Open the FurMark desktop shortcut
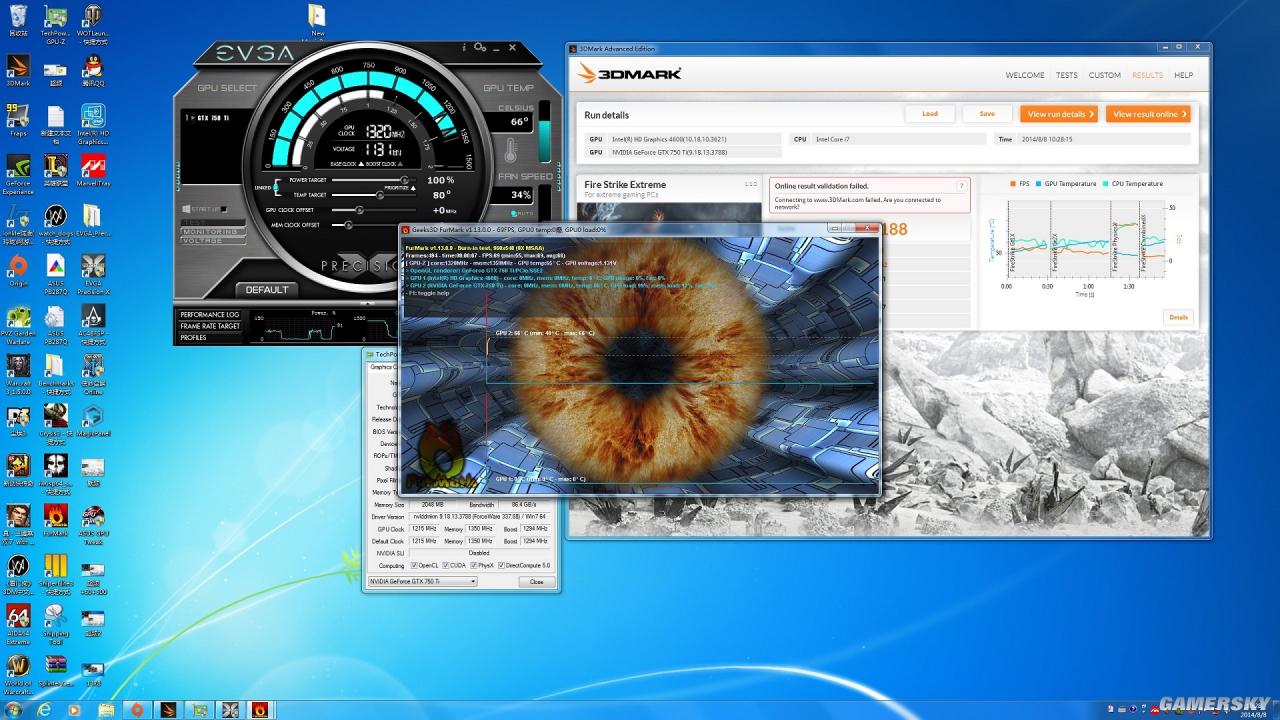 tap(55, 520)
